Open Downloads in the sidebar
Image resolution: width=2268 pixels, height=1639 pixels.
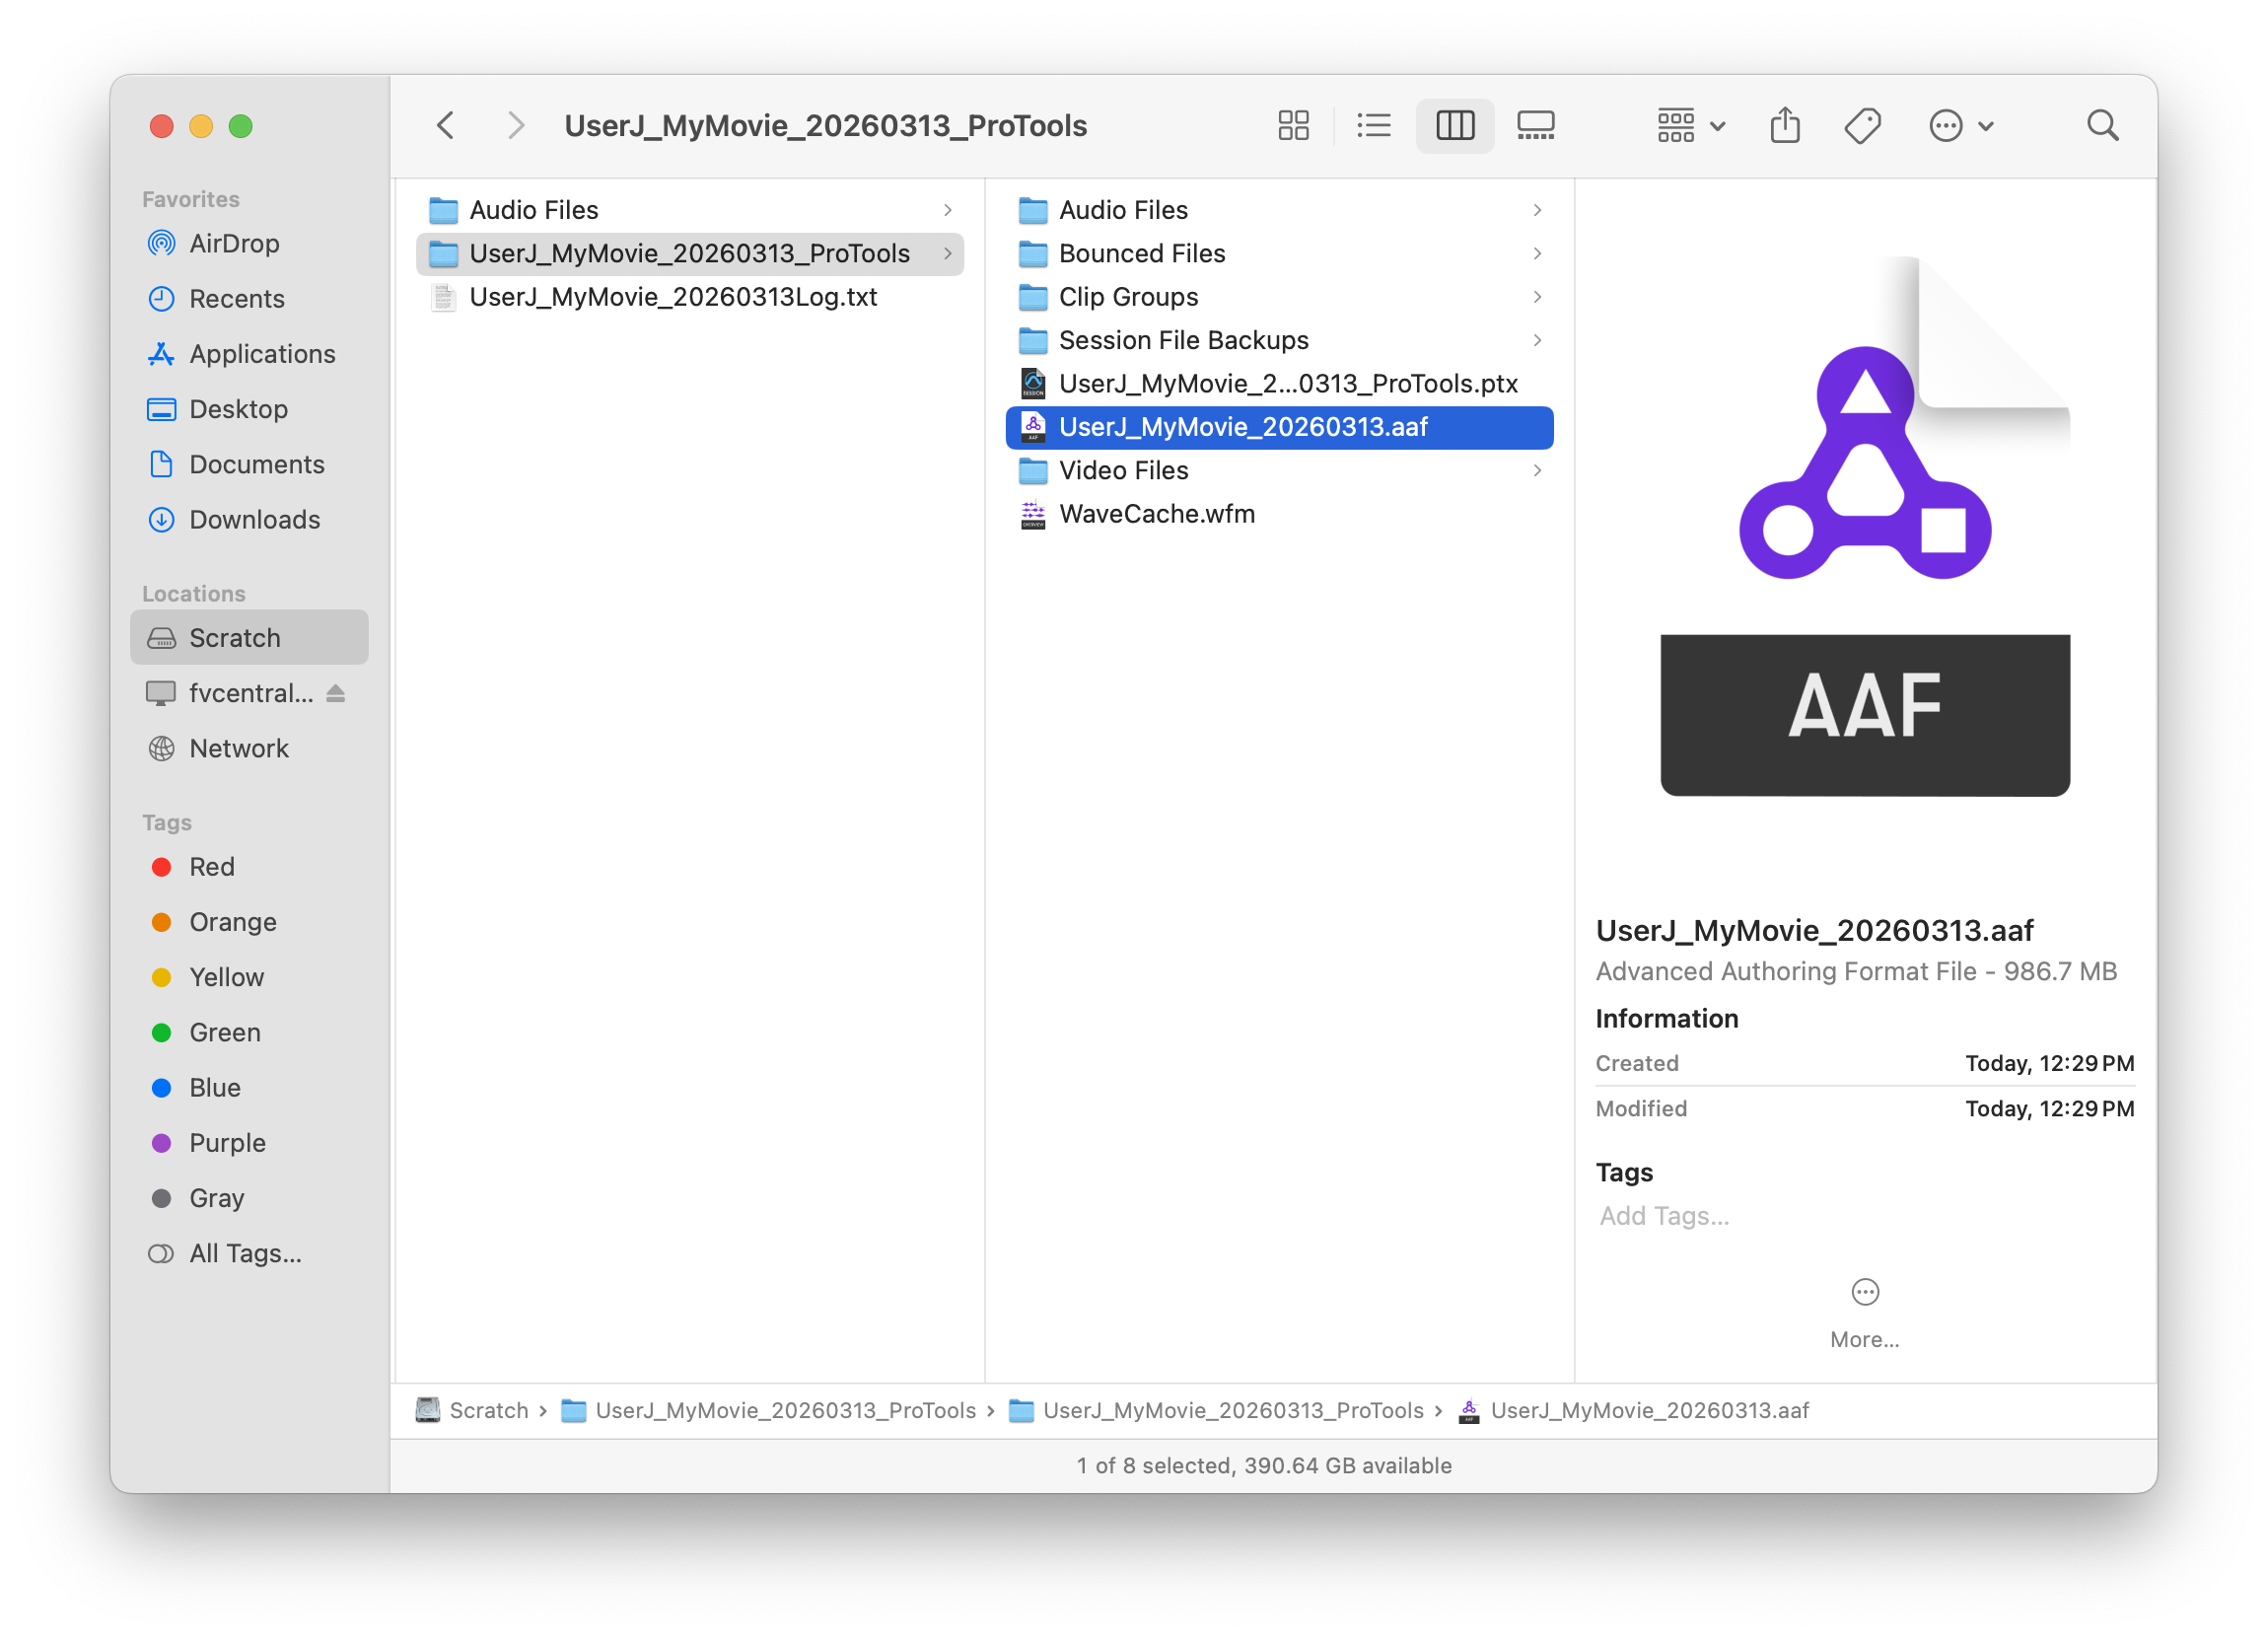(254, 520)
